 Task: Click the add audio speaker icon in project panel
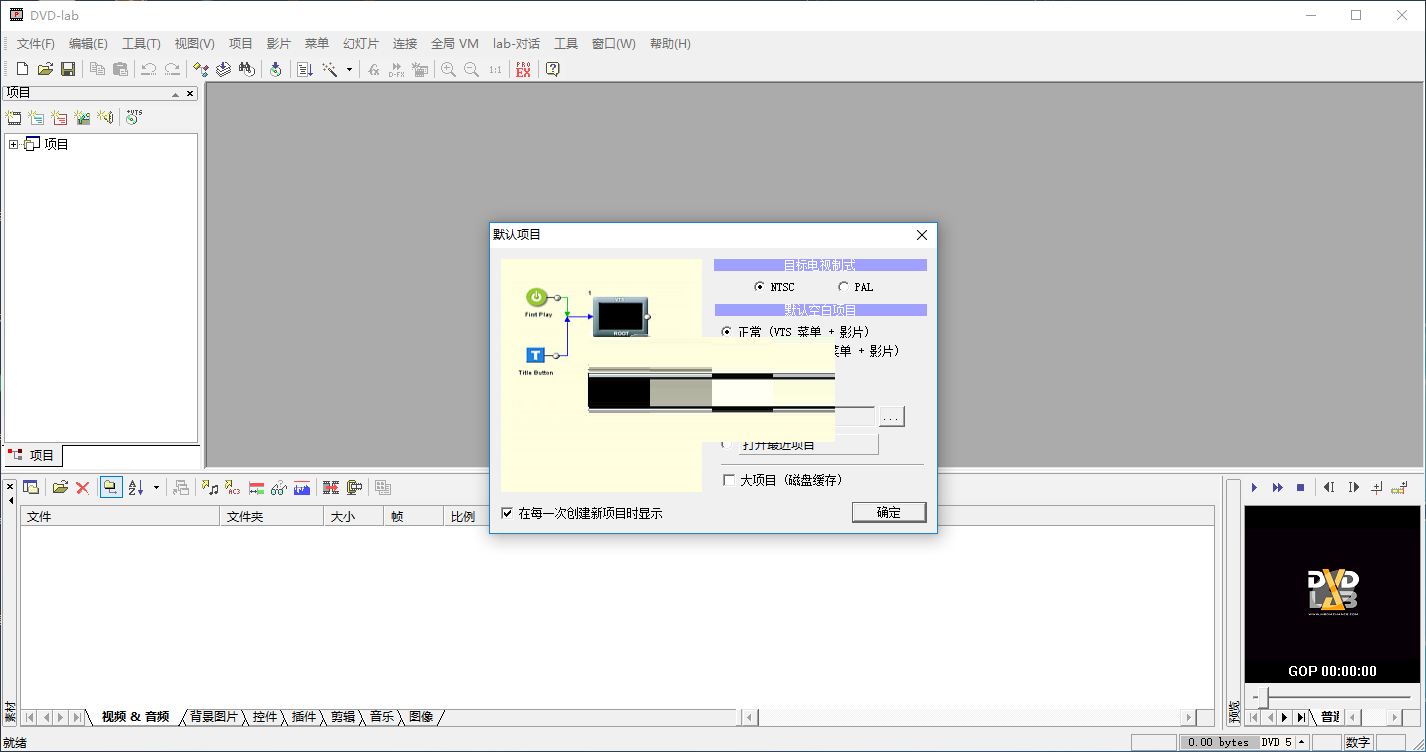coord(105,117)
